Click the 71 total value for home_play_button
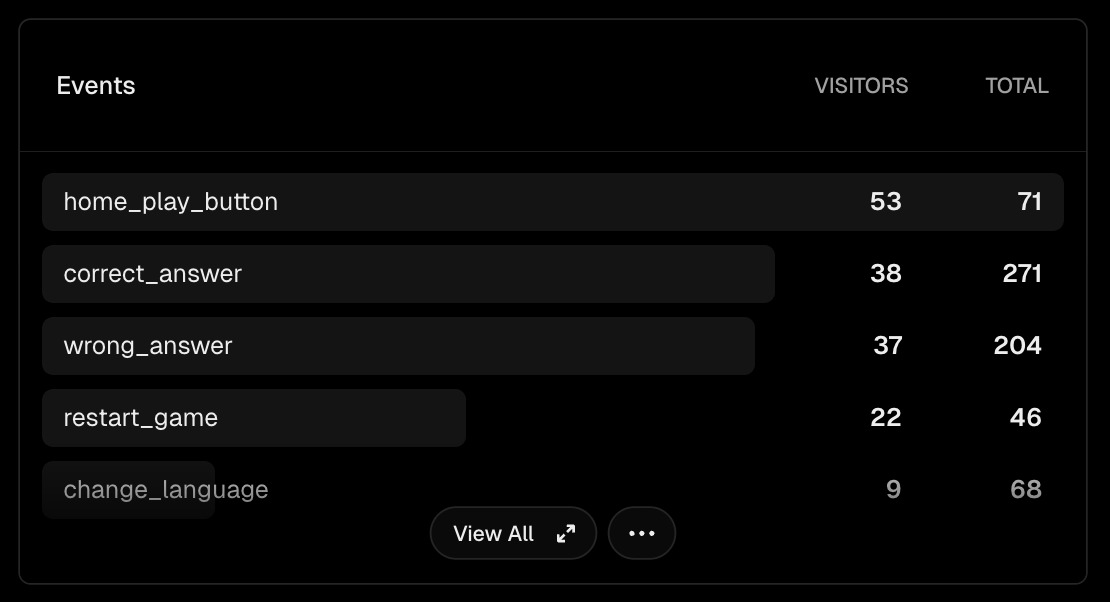 click(x=1030, y=202)
